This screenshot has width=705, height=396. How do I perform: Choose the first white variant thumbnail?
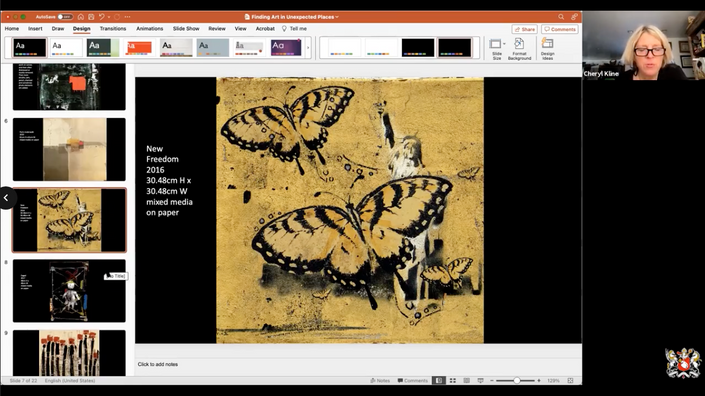click(344, 47)
